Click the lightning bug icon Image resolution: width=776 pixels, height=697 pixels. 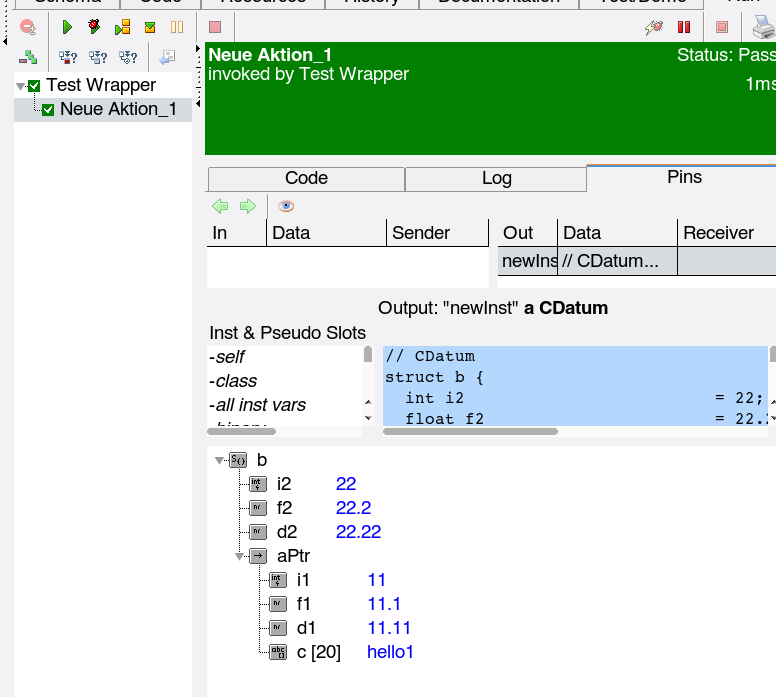click(654, 27)
